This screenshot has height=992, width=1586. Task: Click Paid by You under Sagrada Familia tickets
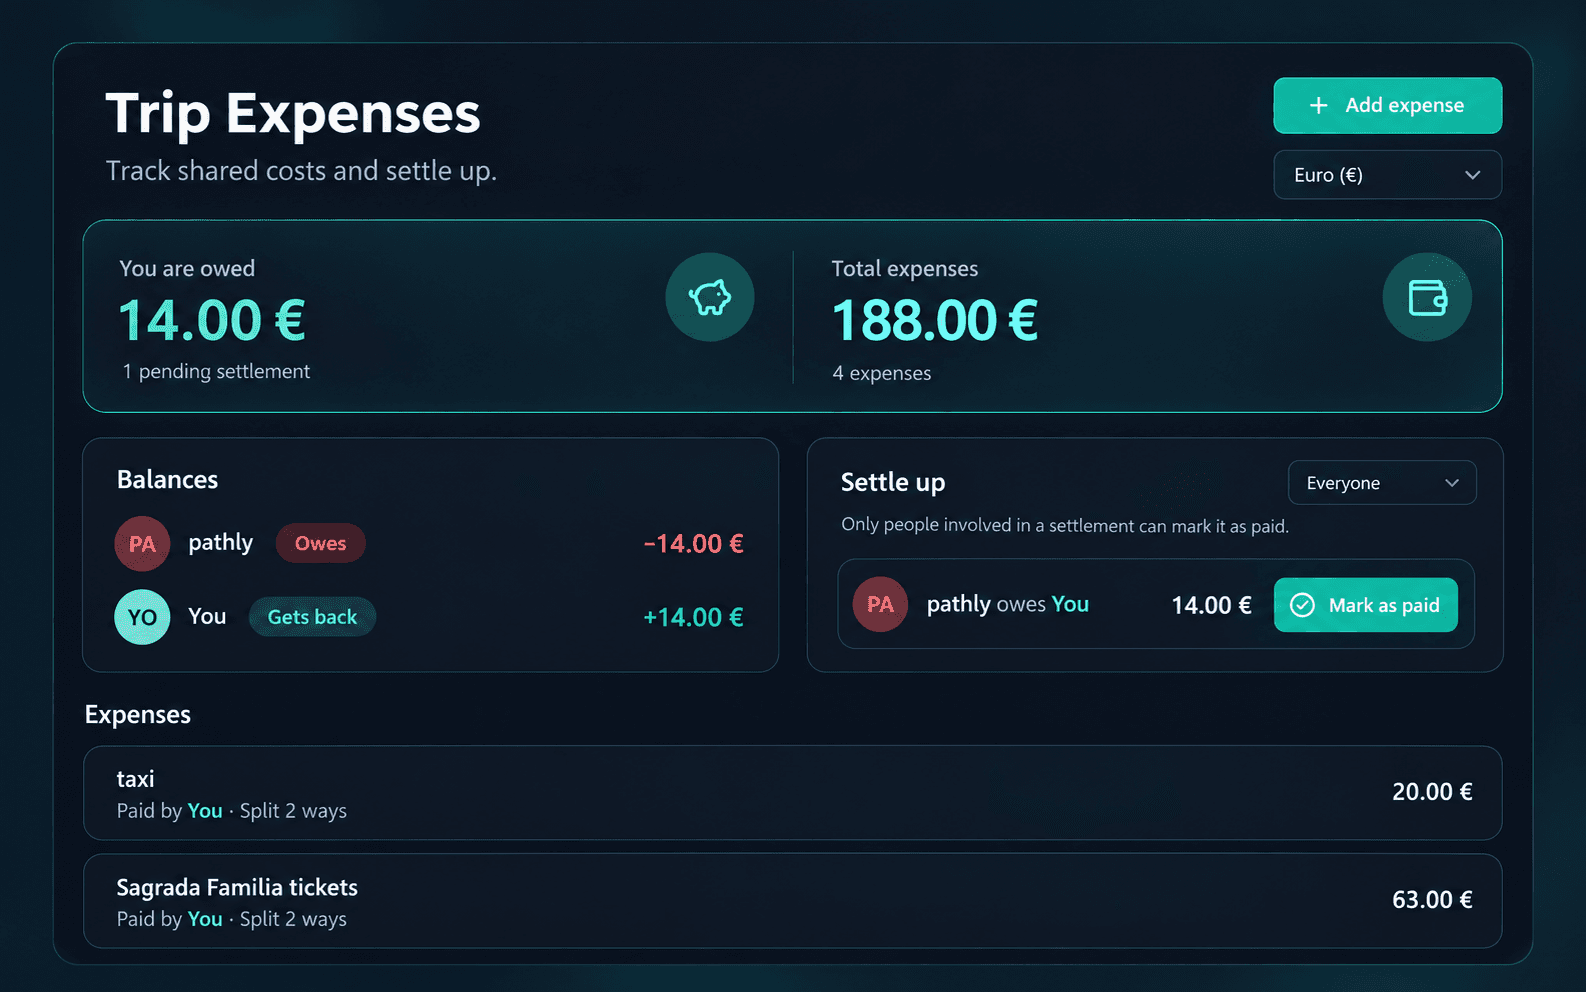170,919
